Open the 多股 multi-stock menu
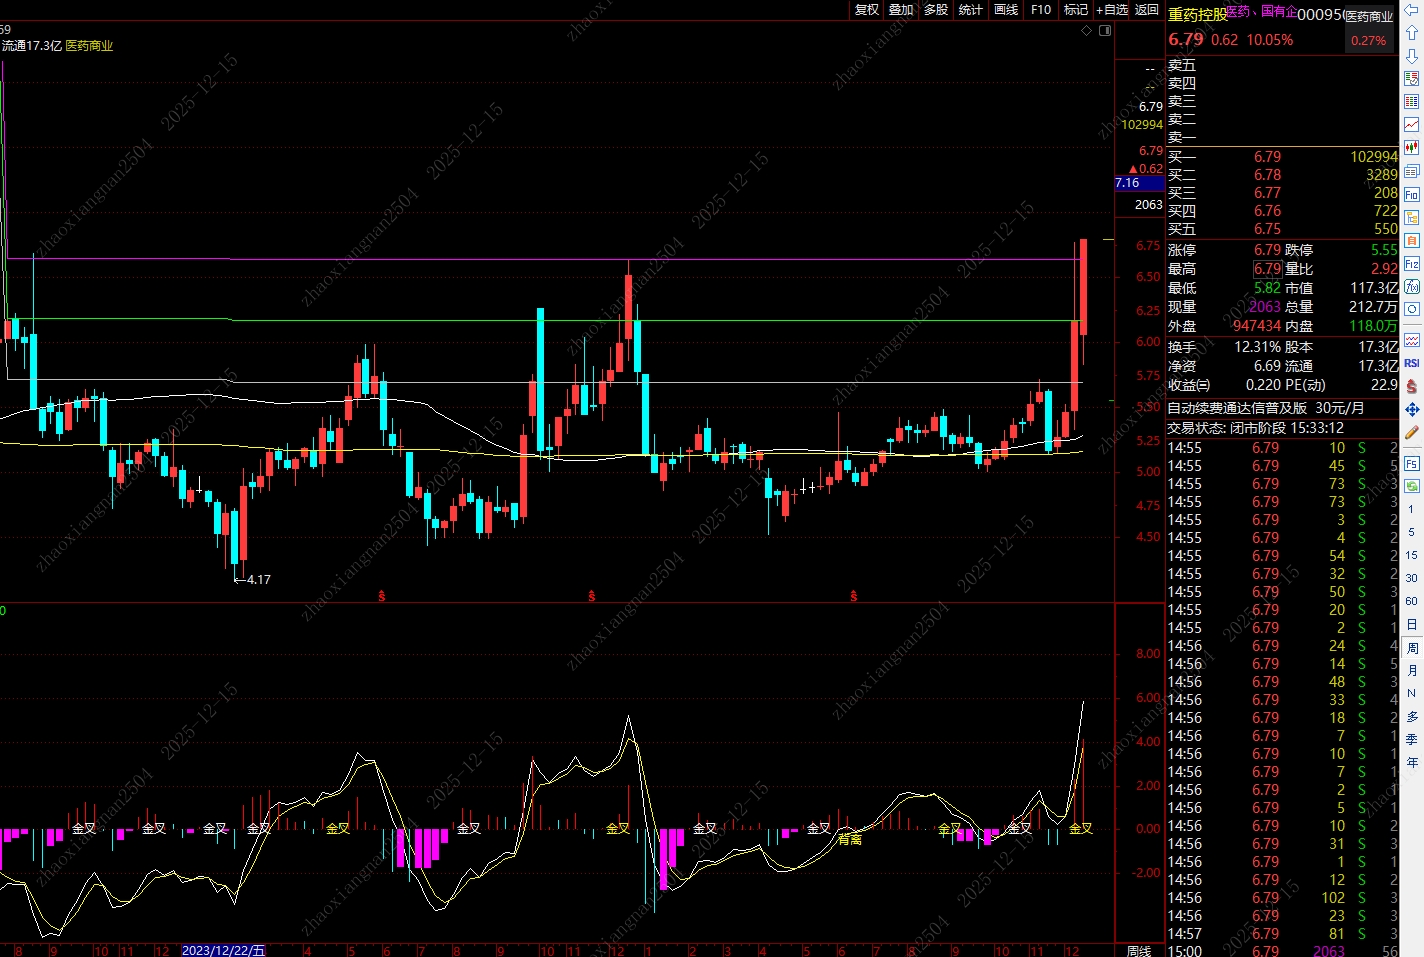The image size is (1424, 957). tap(936, 9)
